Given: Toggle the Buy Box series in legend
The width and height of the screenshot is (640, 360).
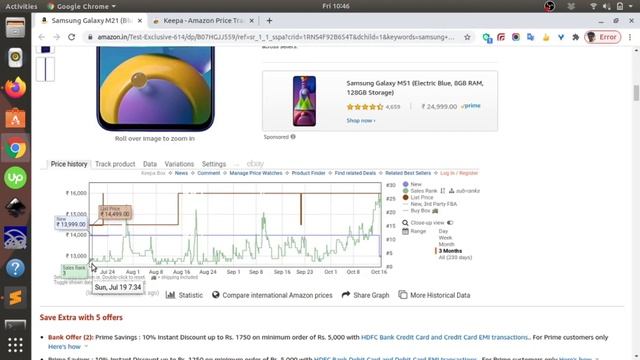Looking at the screenshot, I should tap(420, 211).
